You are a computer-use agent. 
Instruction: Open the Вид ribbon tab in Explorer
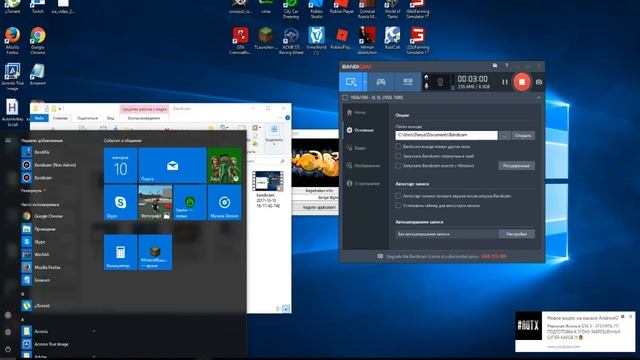click(x=111, y=118)
